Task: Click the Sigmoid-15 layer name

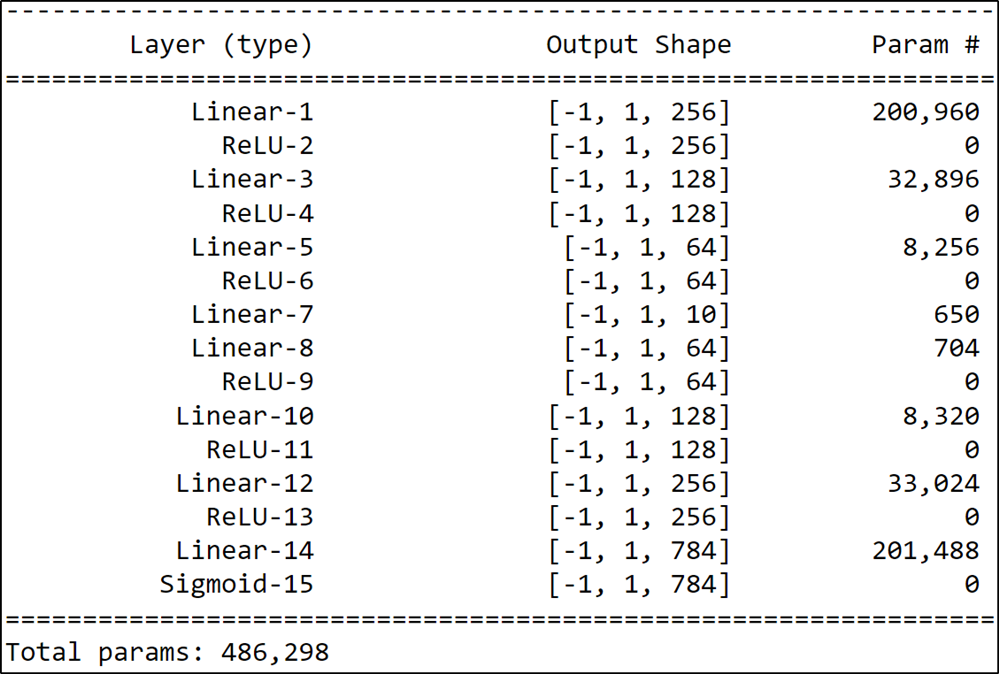Action: click(236, 585)
